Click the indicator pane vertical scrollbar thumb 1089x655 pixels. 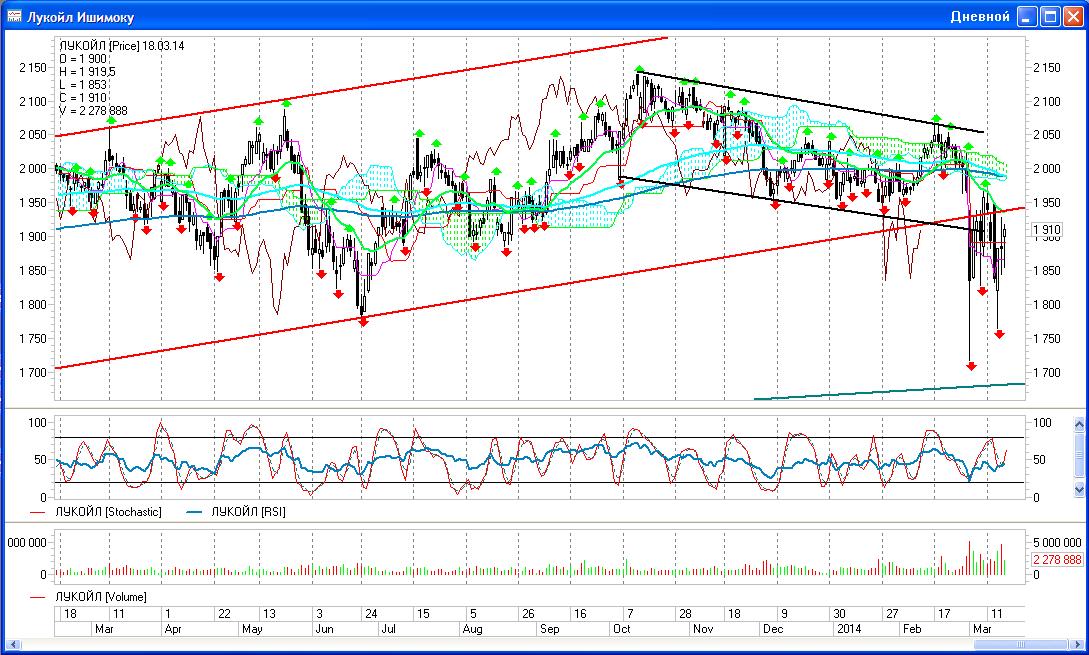[x=1079, y=454]
